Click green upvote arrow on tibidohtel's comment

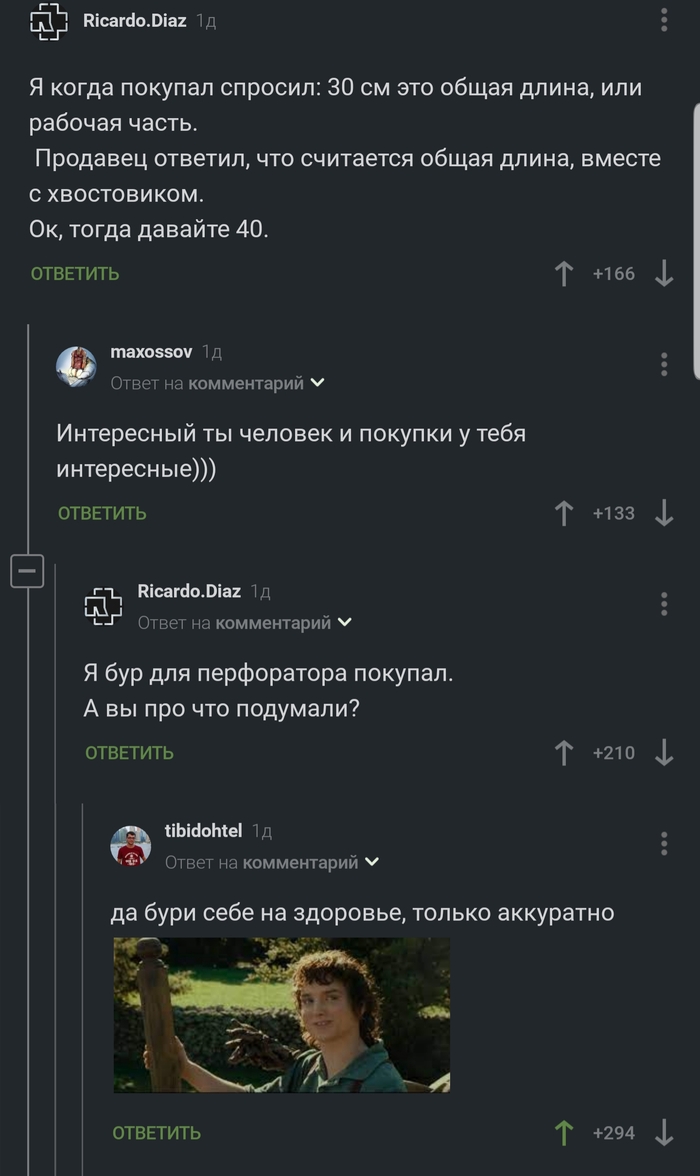564,1132
